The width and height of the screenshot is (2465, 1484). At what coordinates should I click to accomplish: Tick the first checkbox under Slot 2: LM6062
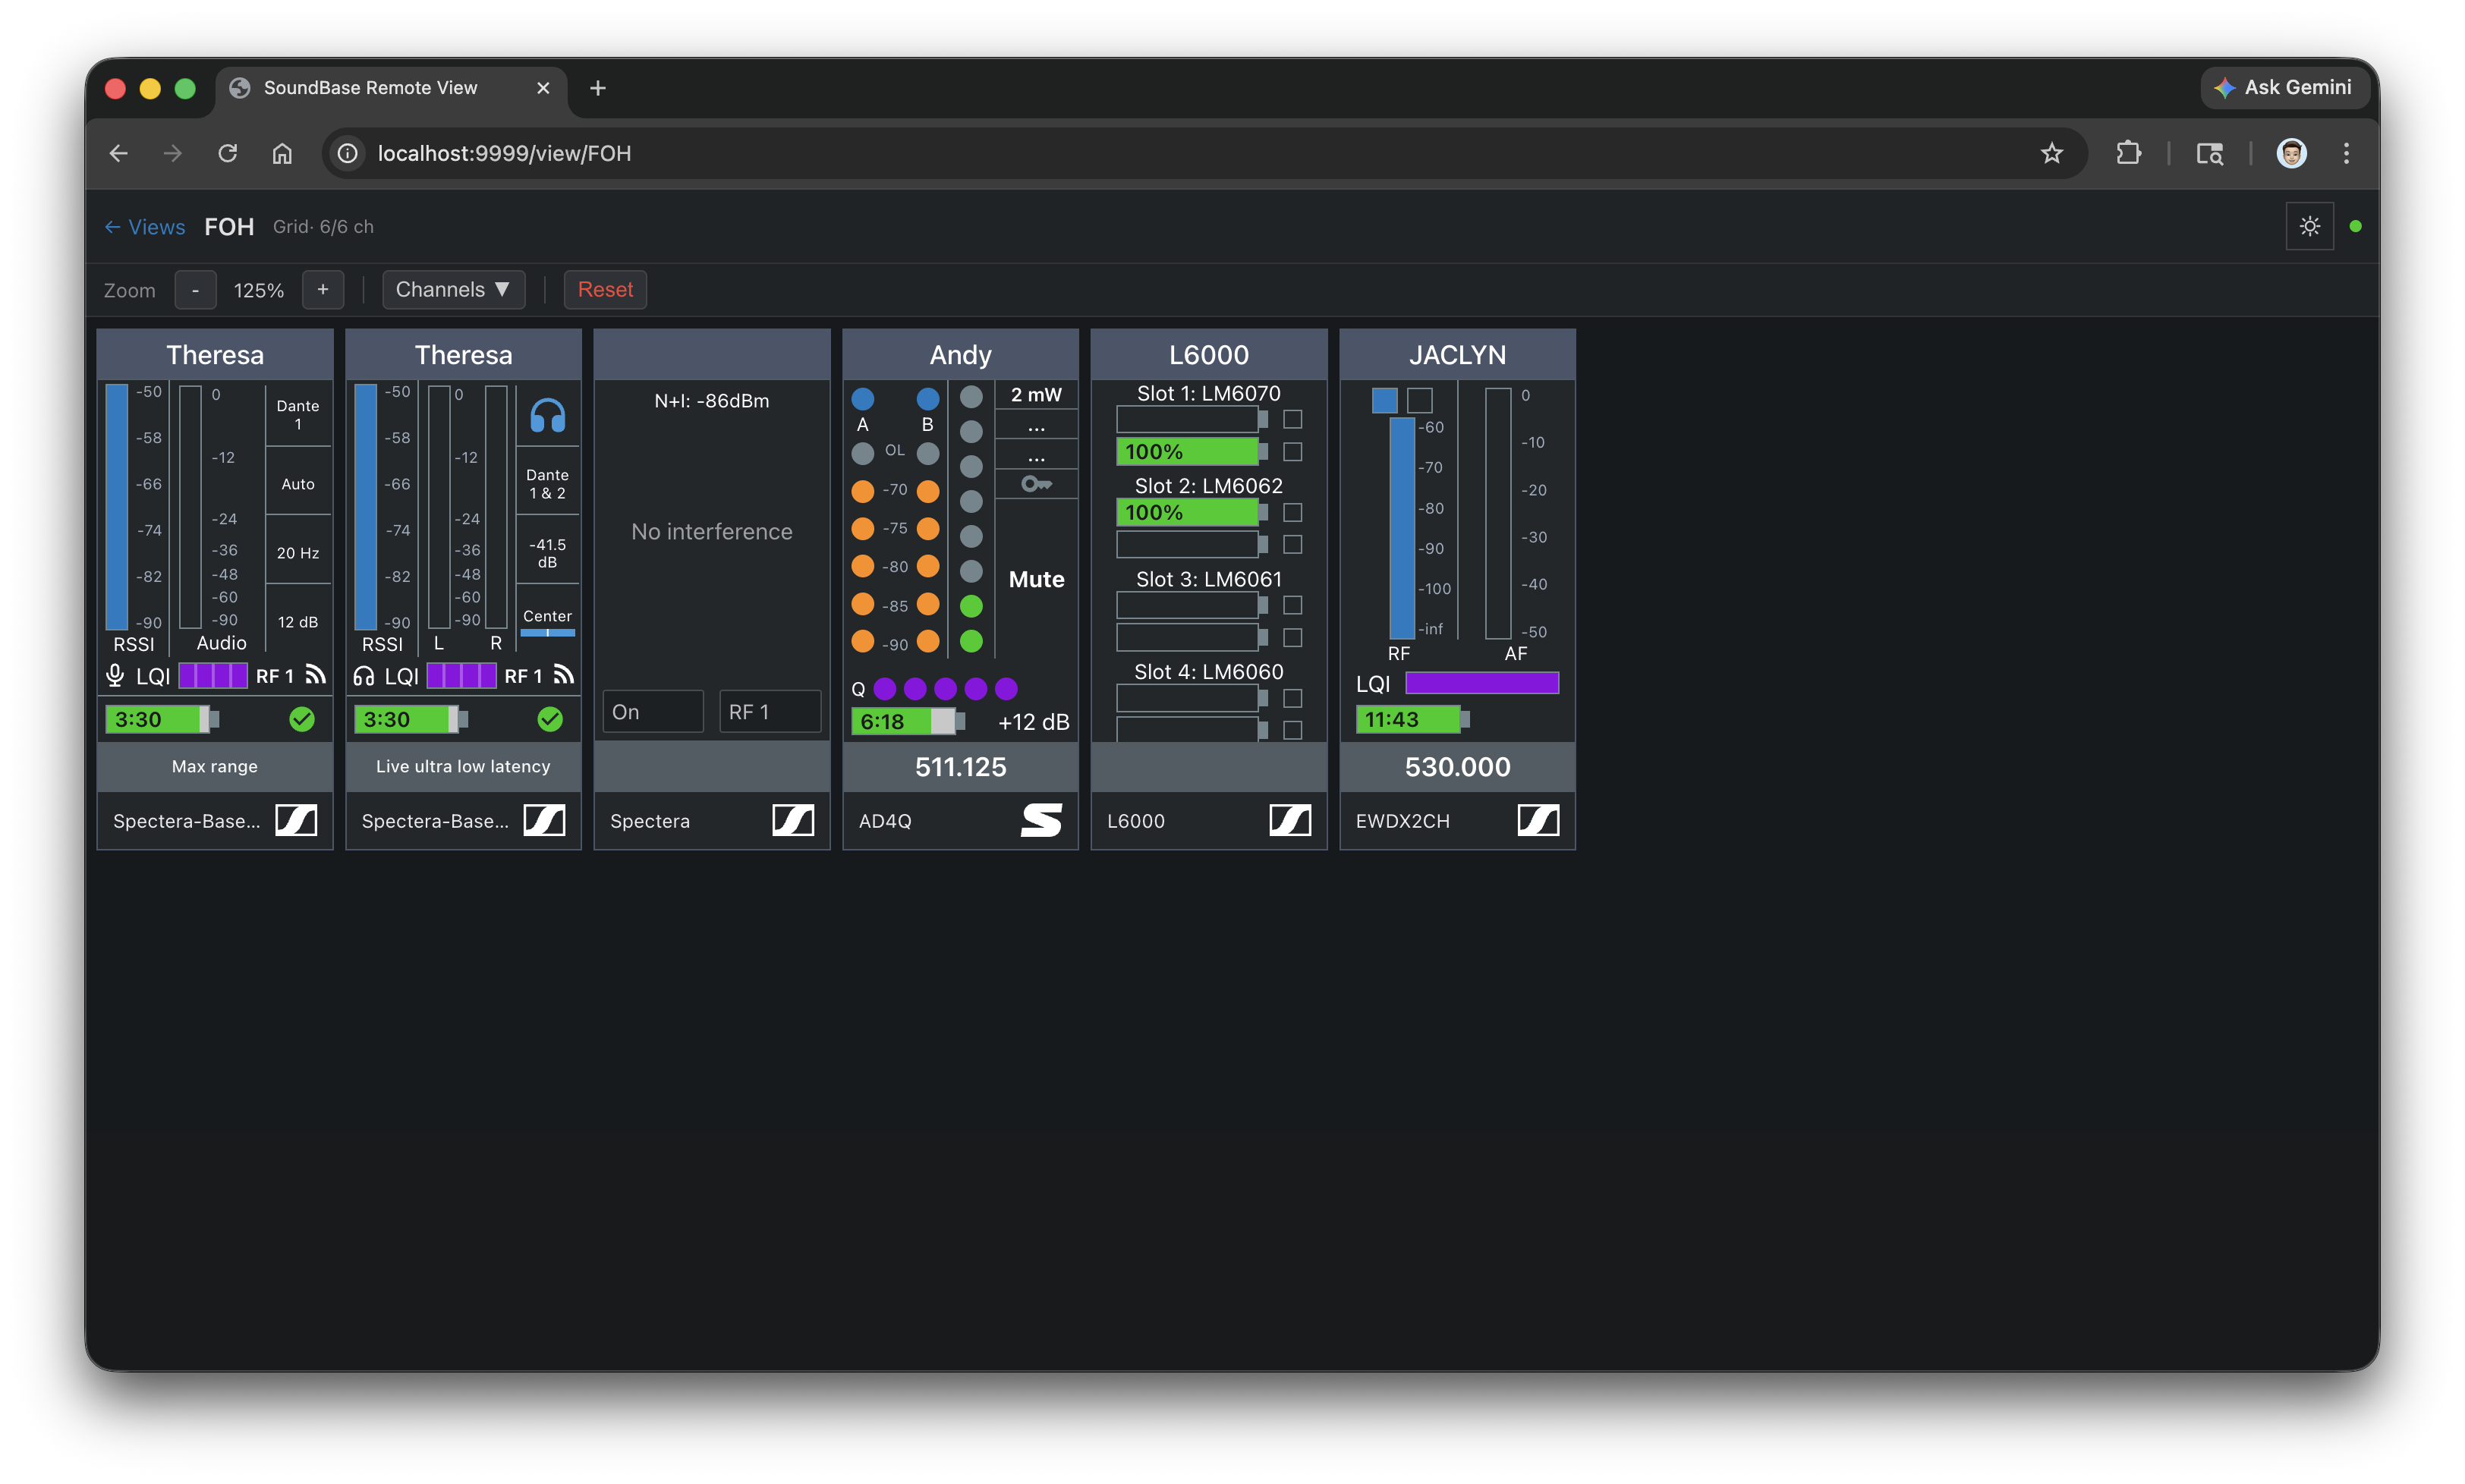click(x=1292, y=512)
